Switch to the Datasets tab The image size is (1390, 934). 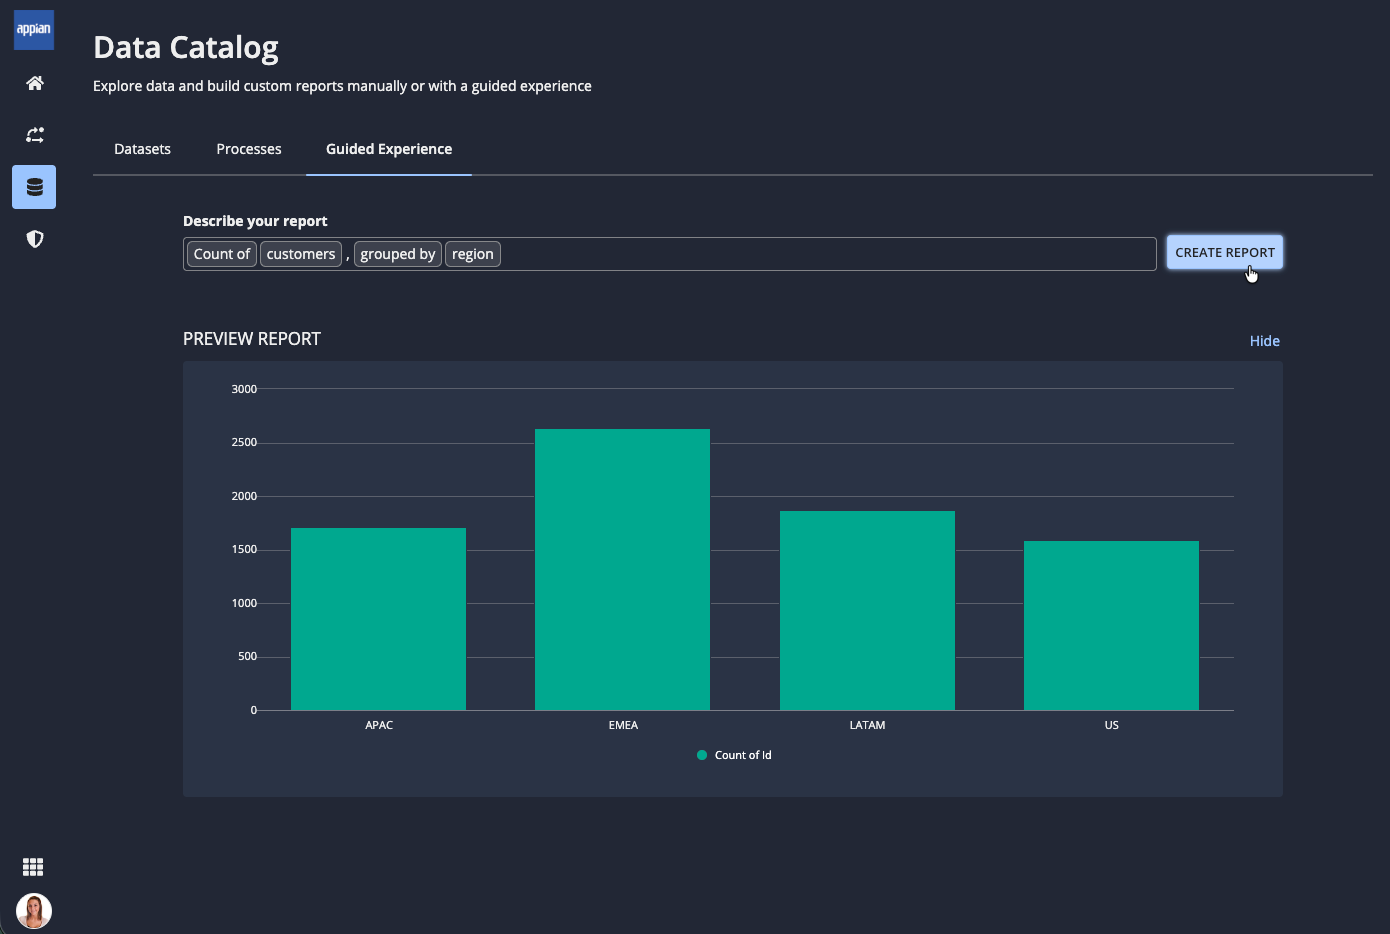(x=142, y=149)
